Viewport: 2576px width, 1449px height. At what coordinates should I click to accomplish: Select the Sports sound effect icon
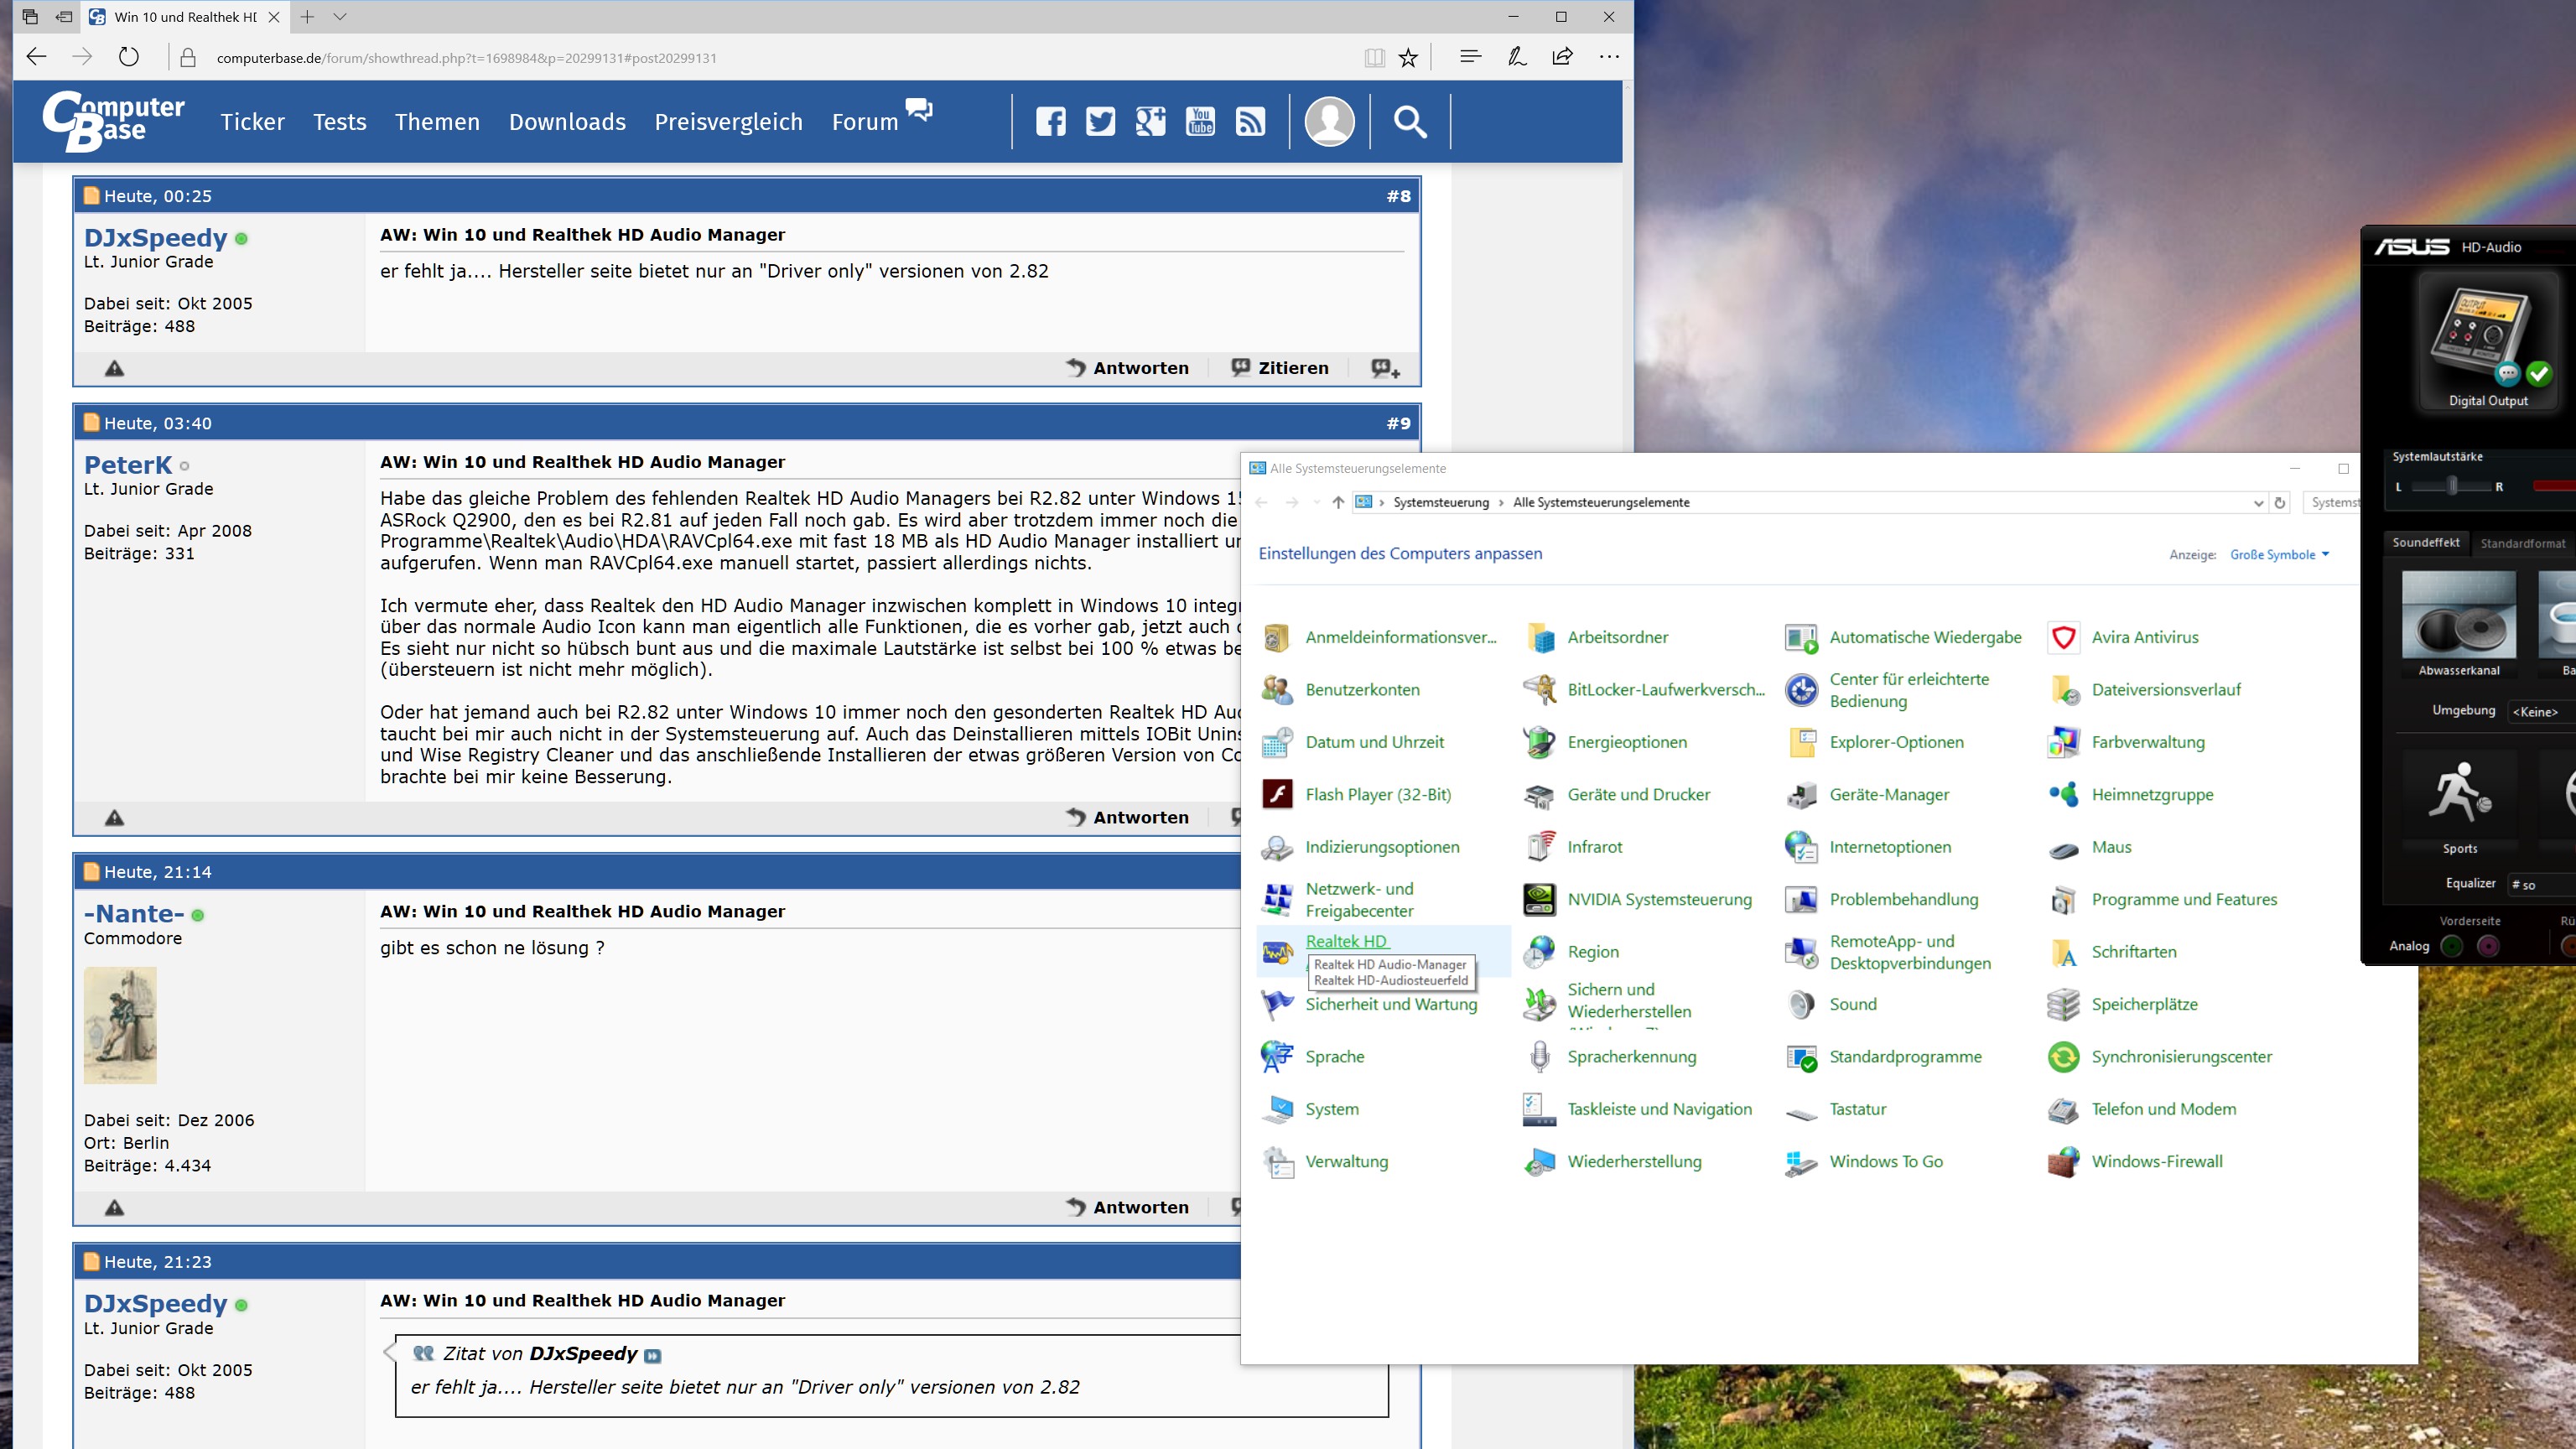click(2459, 793)
